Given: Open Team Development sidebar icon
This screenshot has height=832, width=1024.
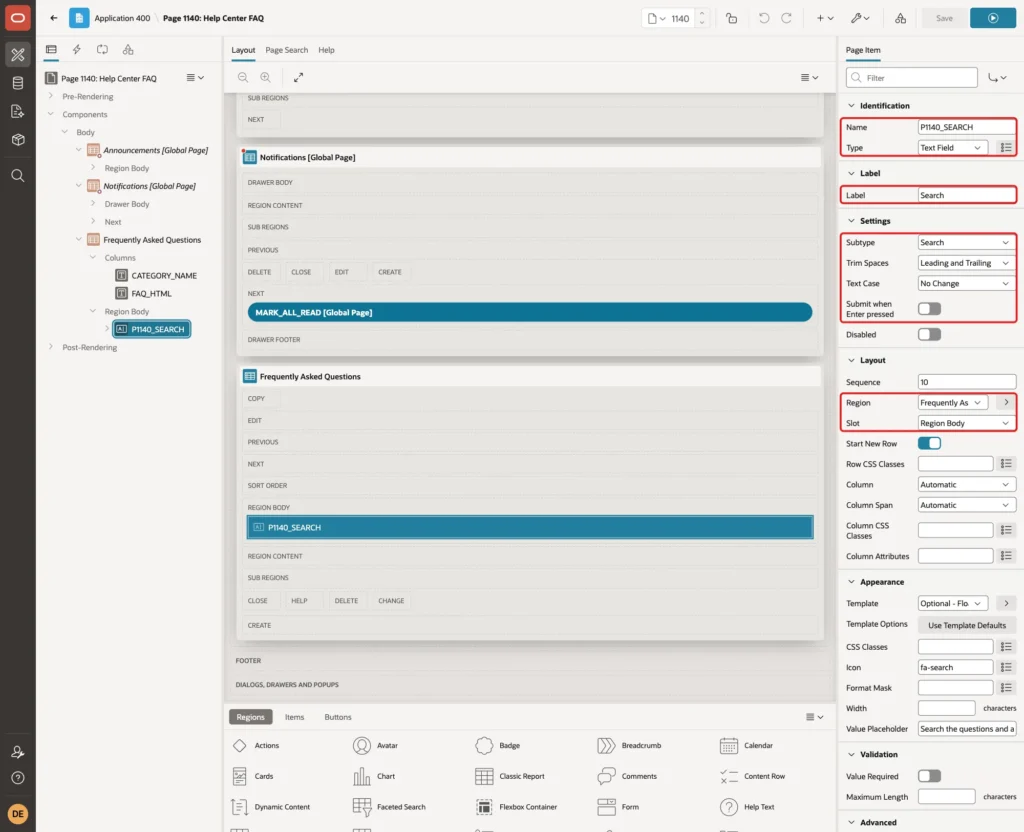Looking at the screenshot, I should (x=18, y=112).
